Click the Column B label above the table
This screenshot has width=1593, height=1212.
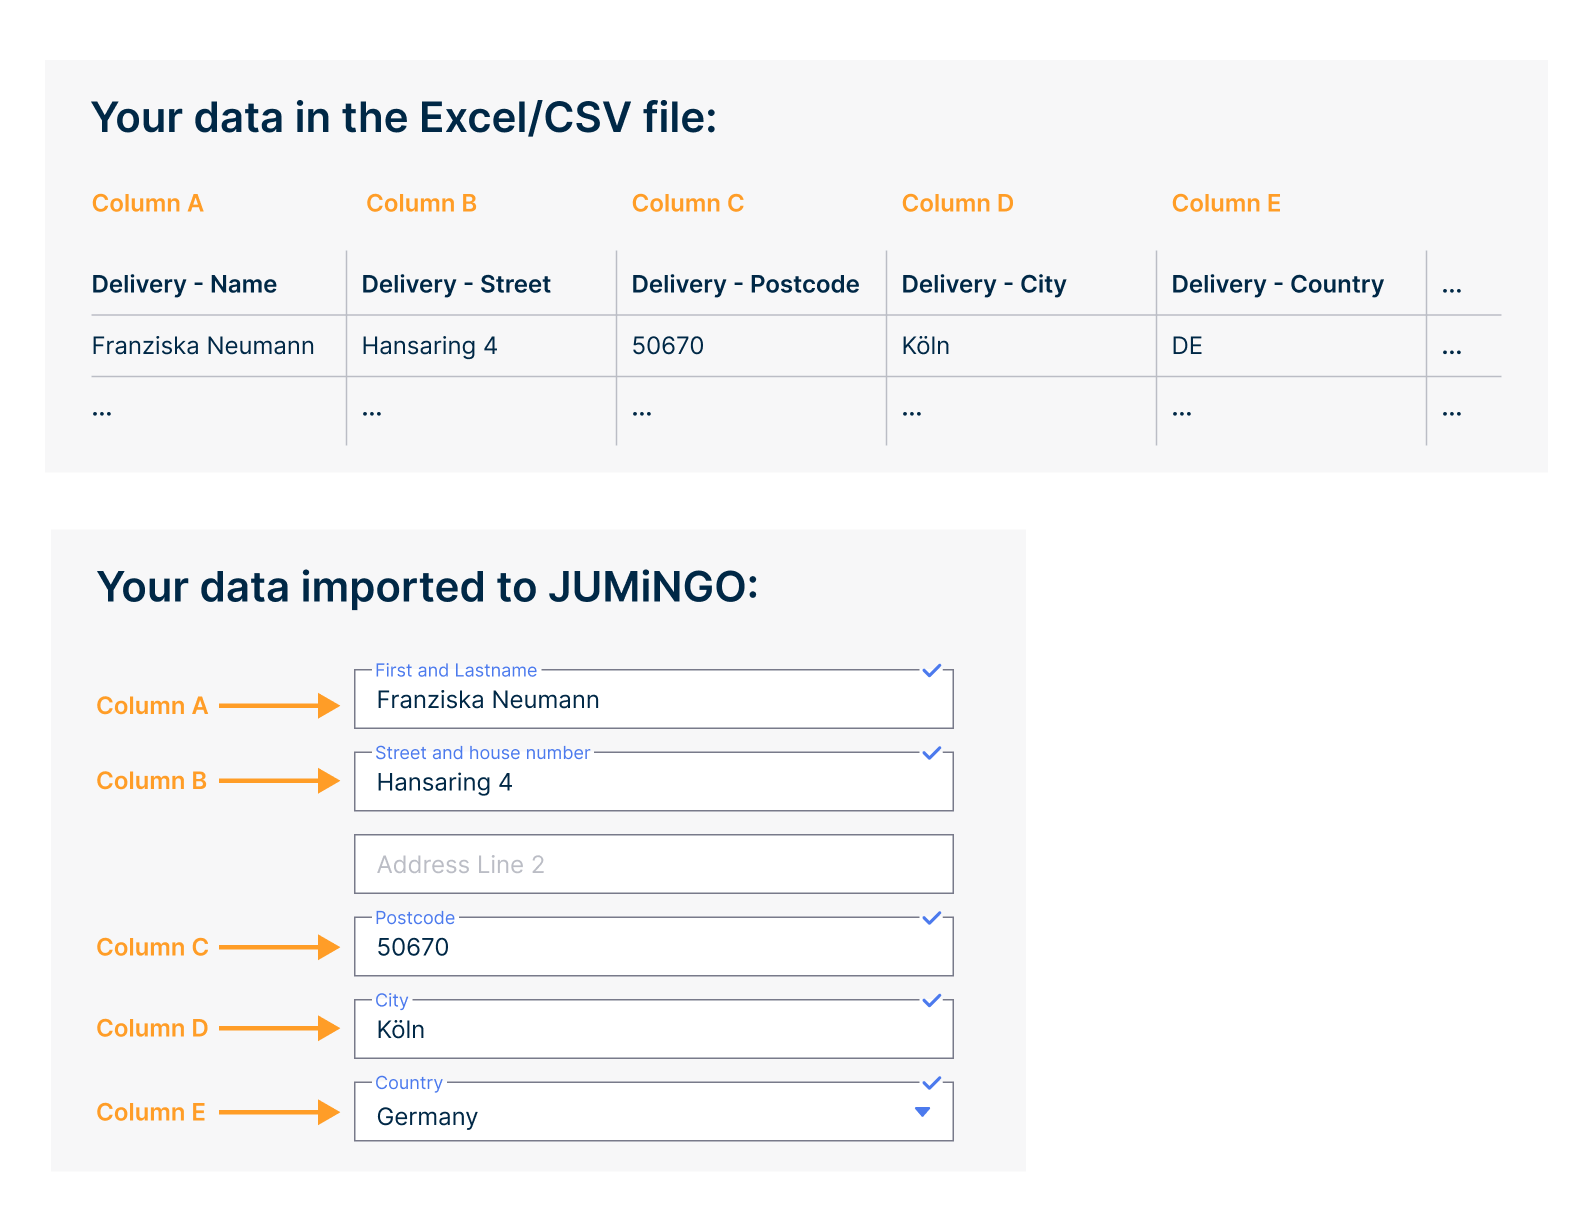point(422,203)
